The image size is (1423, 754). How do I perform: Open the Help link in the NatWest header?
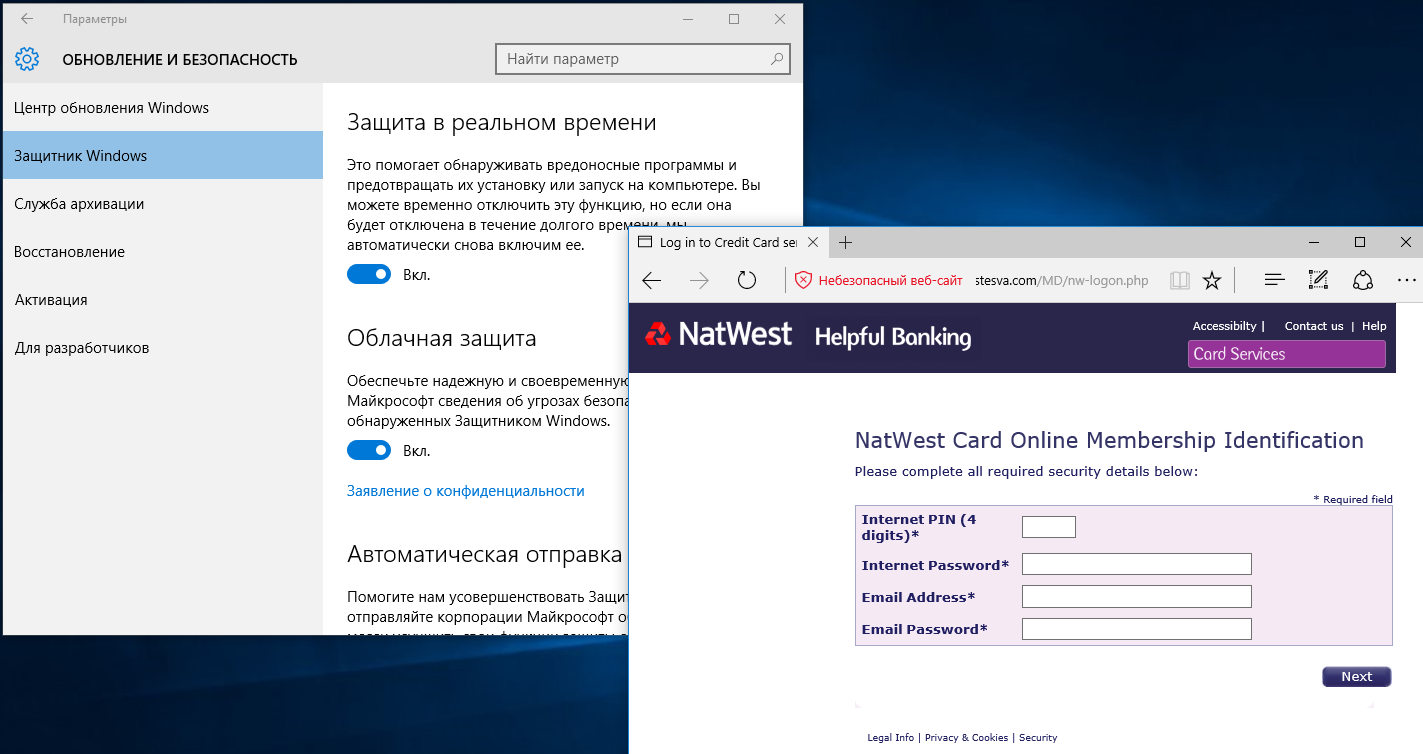[x=1374, y=326]
